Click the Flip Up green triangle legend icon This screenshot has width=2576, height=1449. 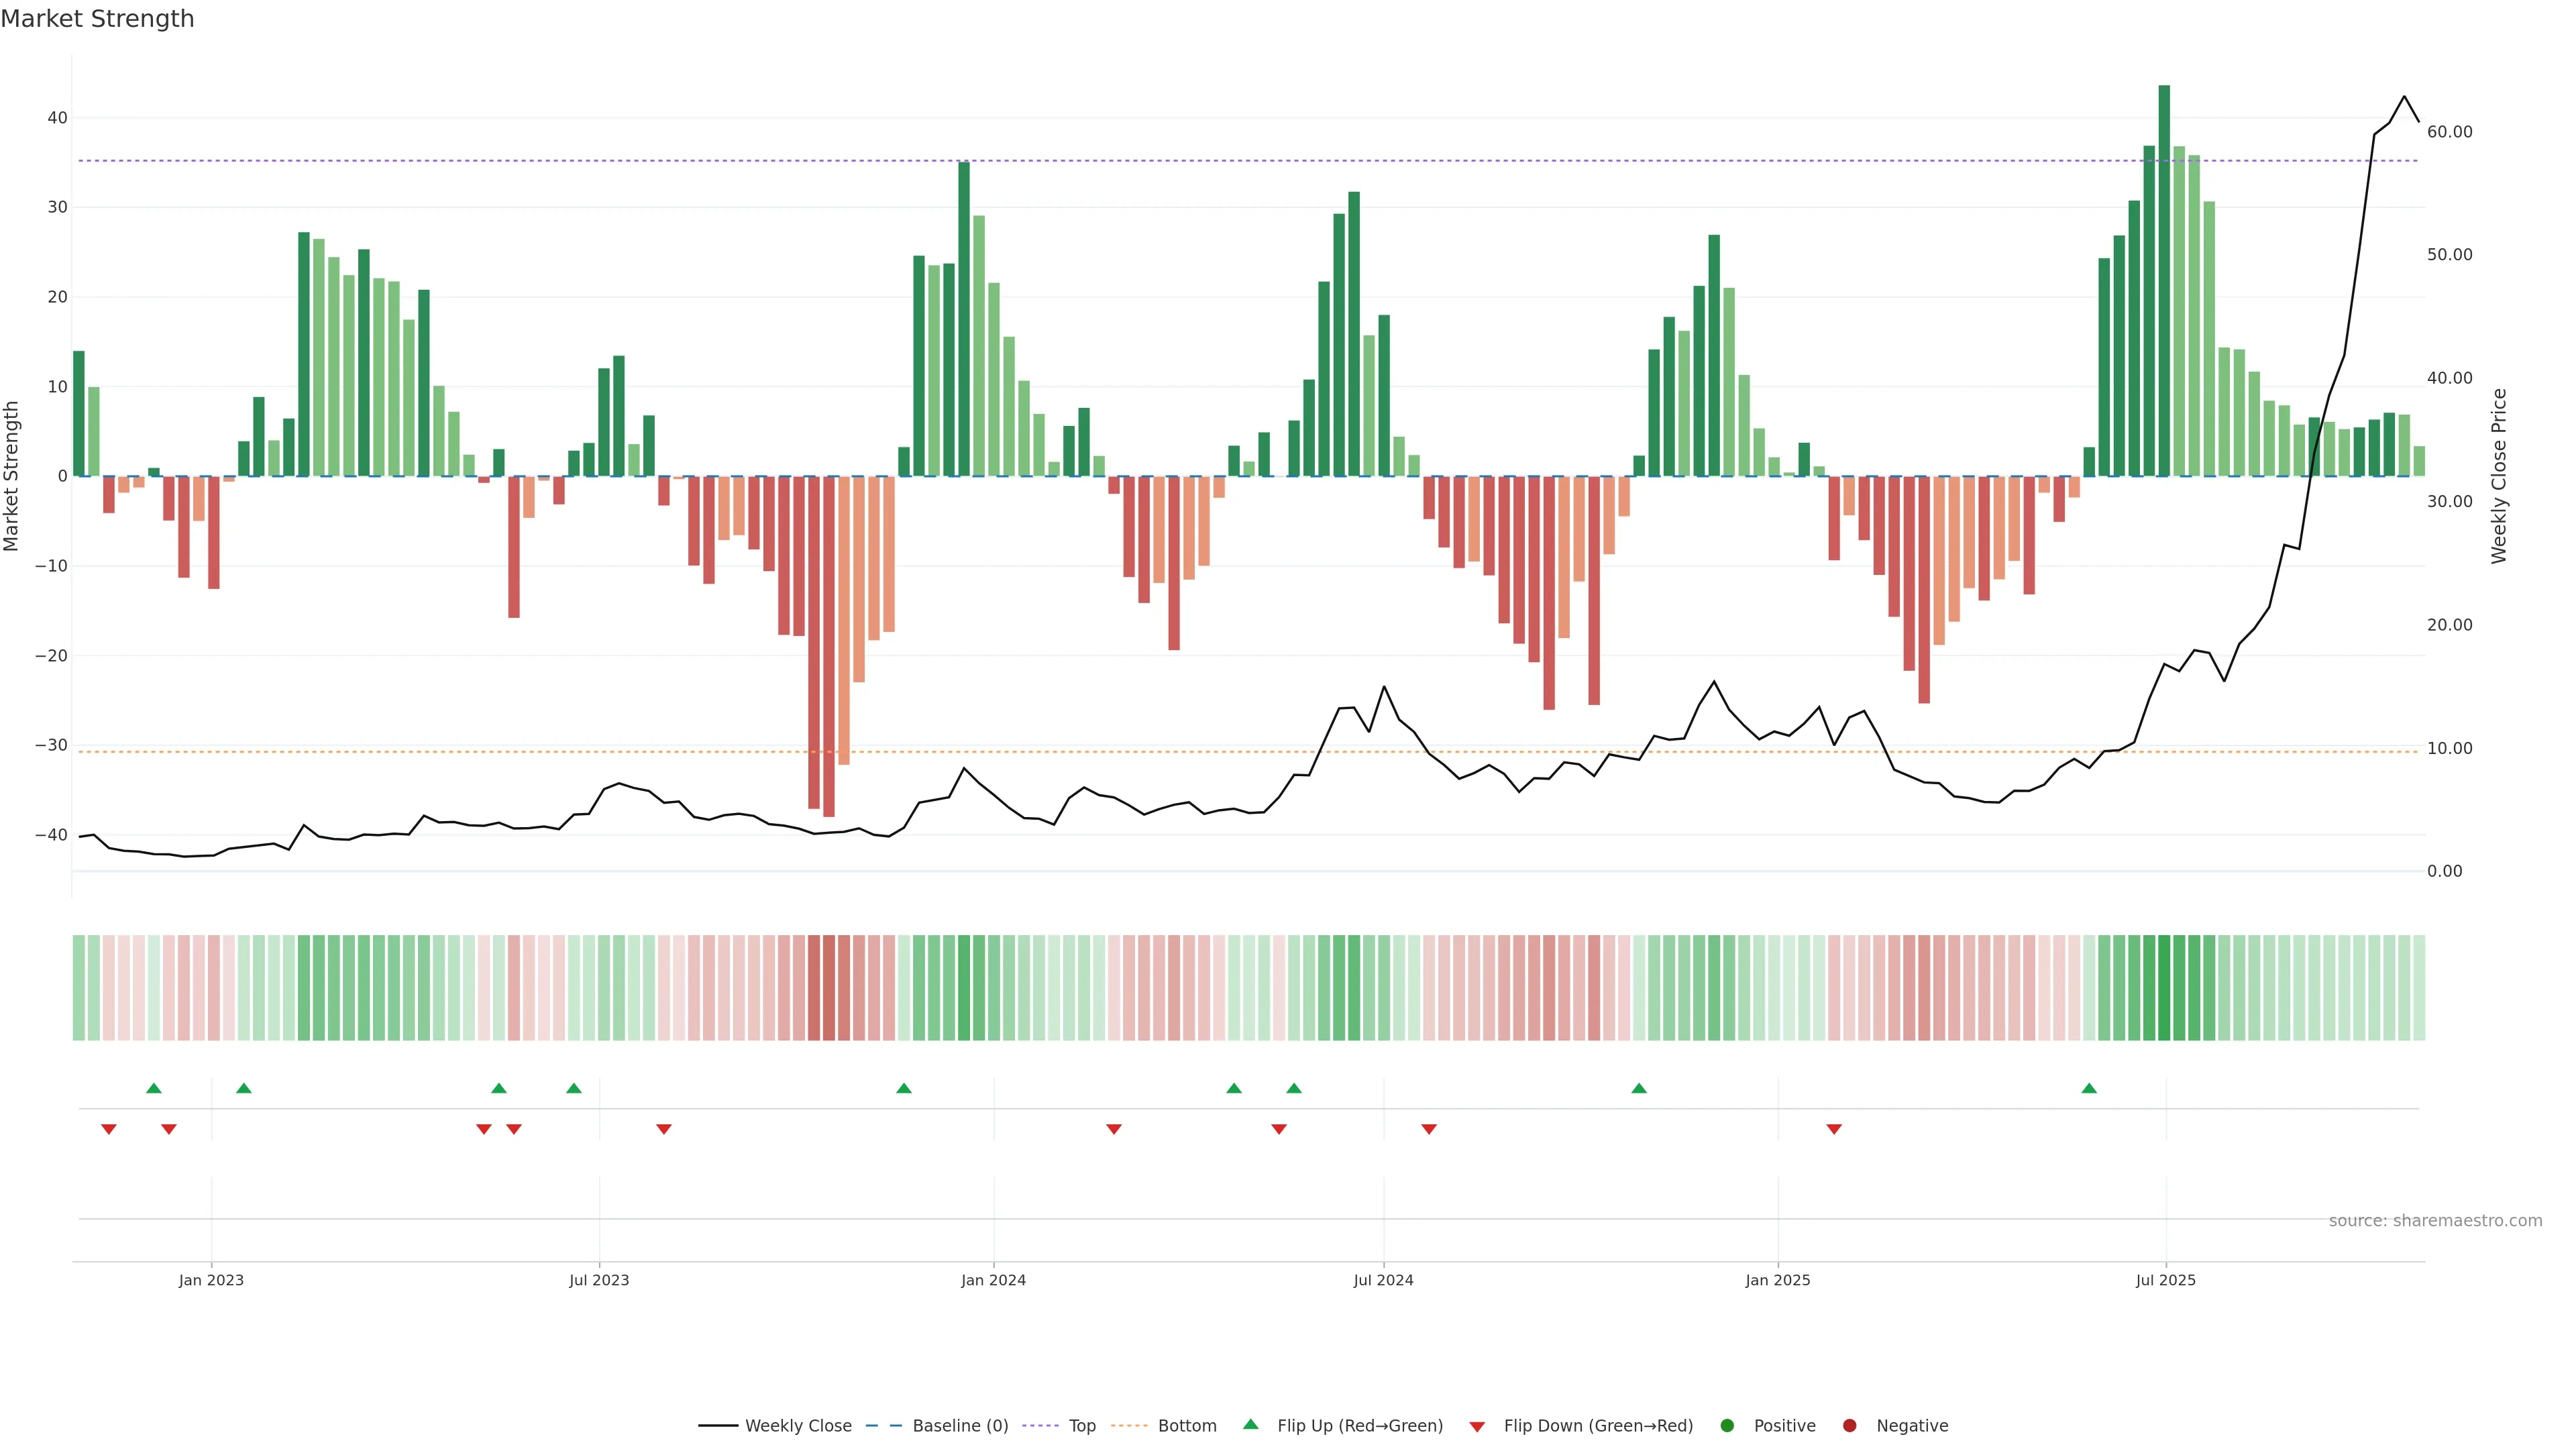1250,1424
